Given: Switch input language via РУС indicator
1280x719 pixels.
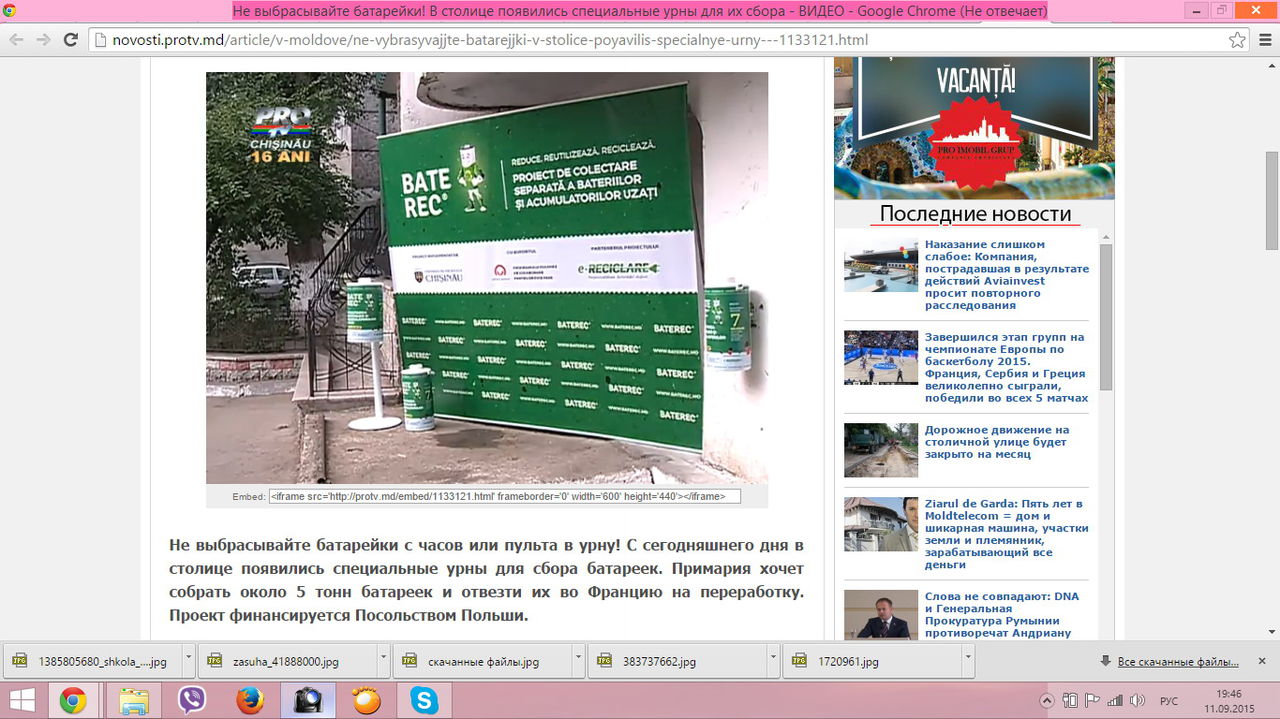Looking at the screenshot, I should point(1168,700).
